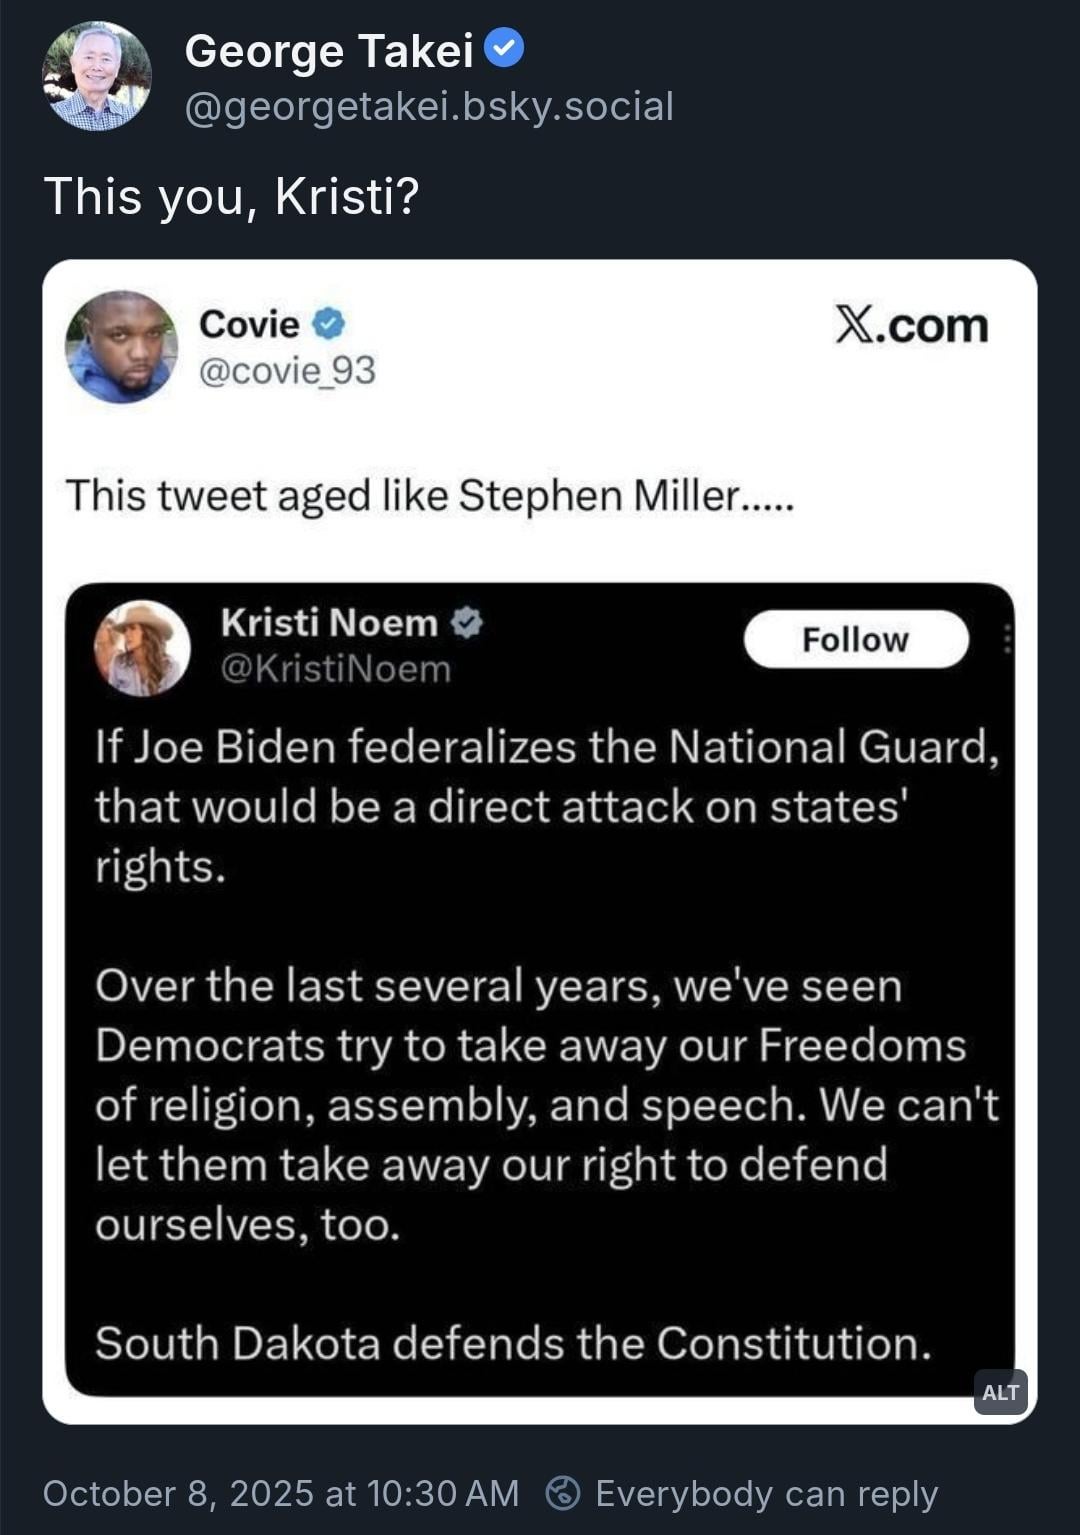Screen dimensions: 1080x1535
Task: Open the three-dot menu beside Follow
Action: click(1007, 639)
